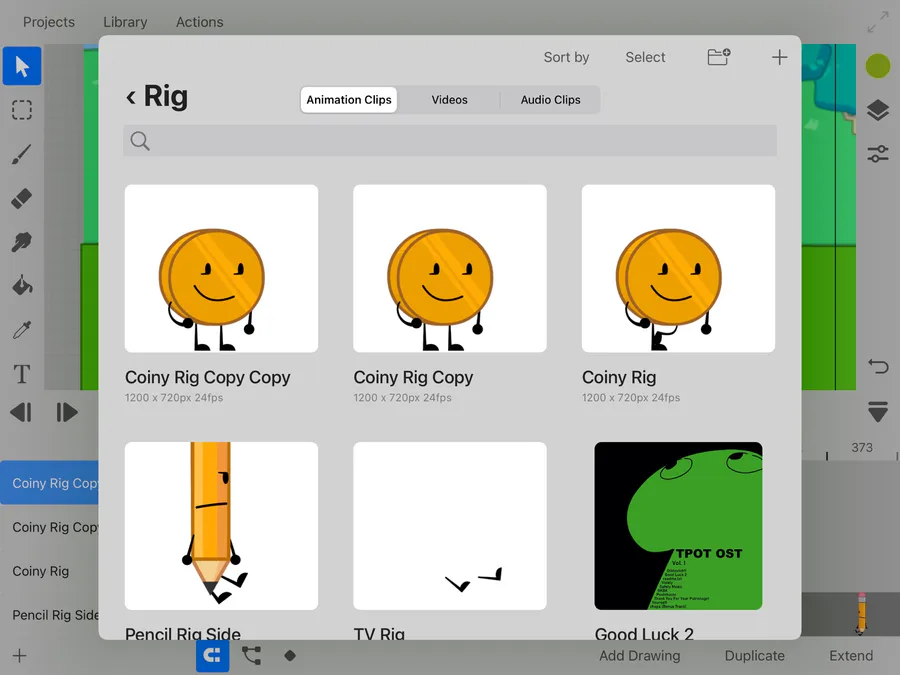
Task: Click the "Coiny Rig Copy Copy" clip title
Action: coord(208,377)
